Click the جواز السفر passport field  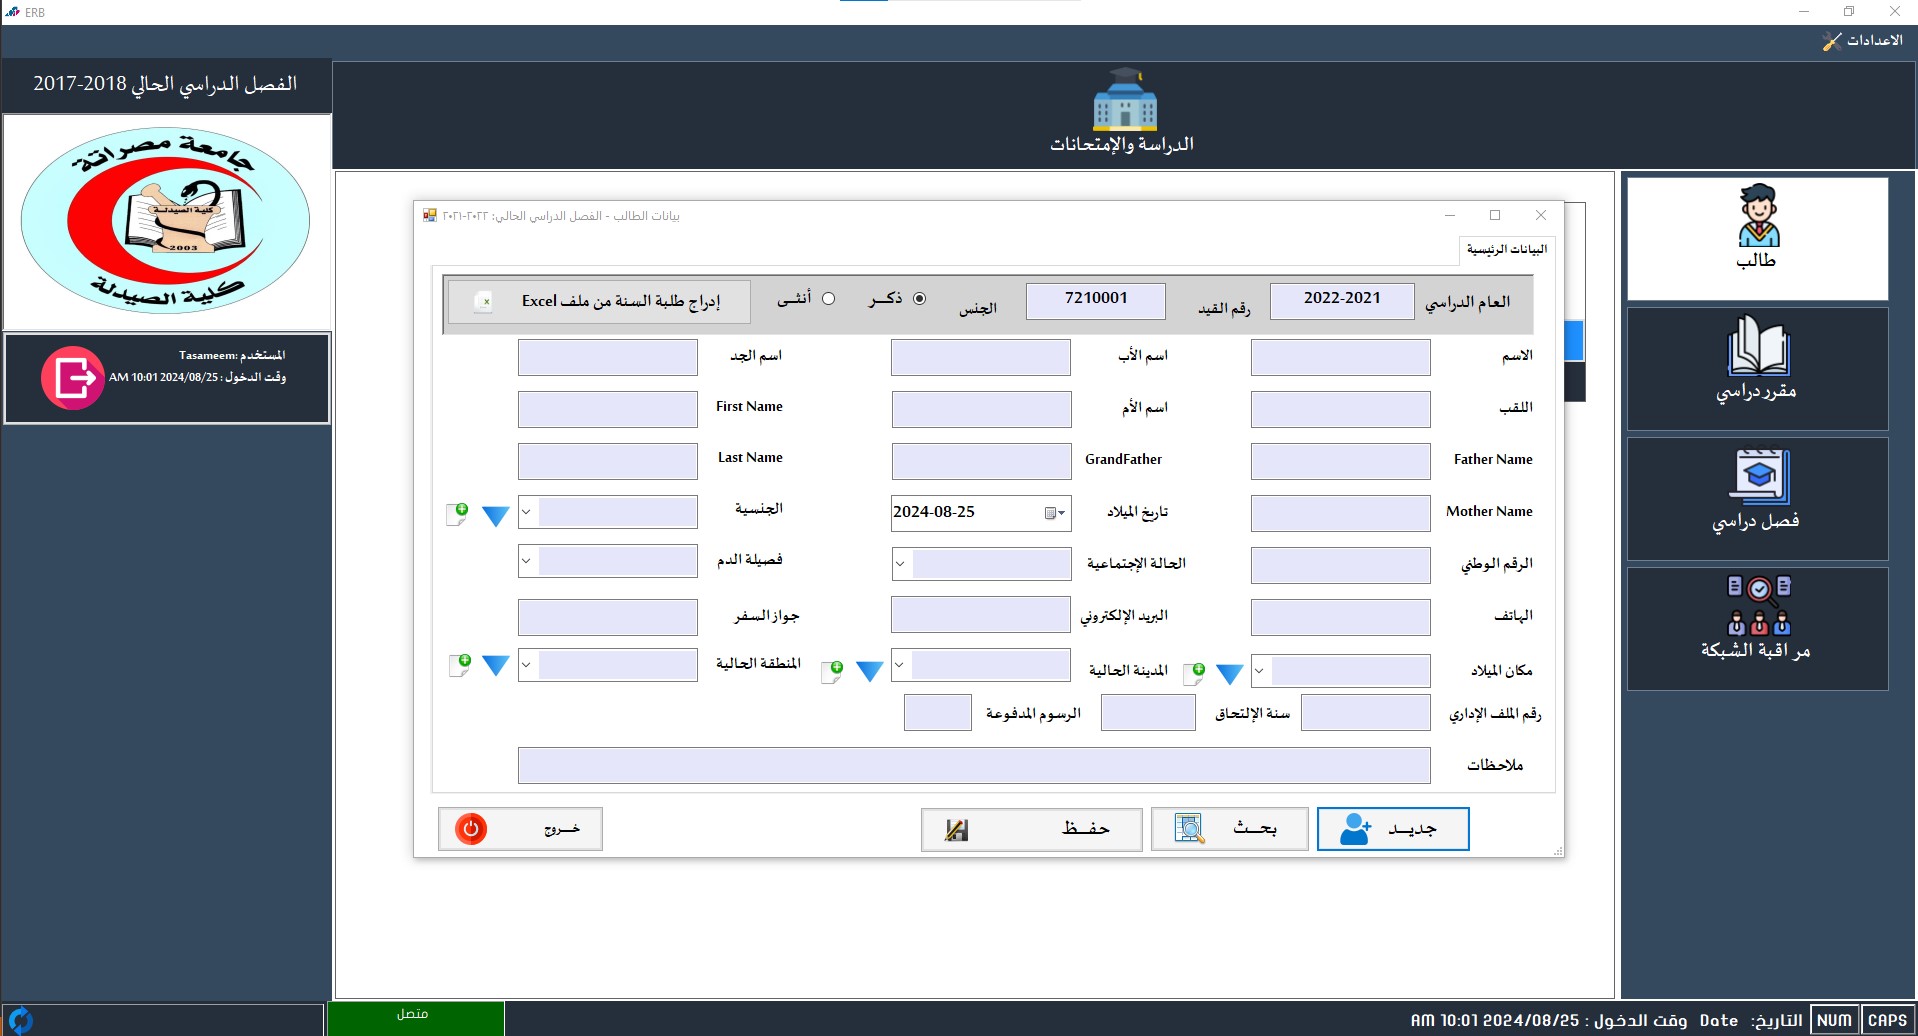tap(608, 617)
